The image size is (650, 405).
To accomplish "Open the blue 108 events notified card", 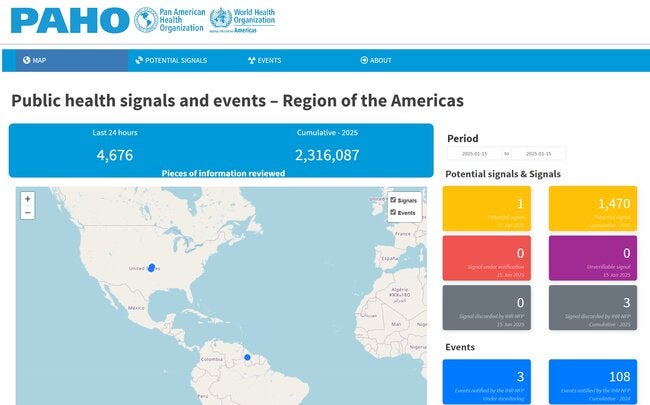I will point(592,382).
